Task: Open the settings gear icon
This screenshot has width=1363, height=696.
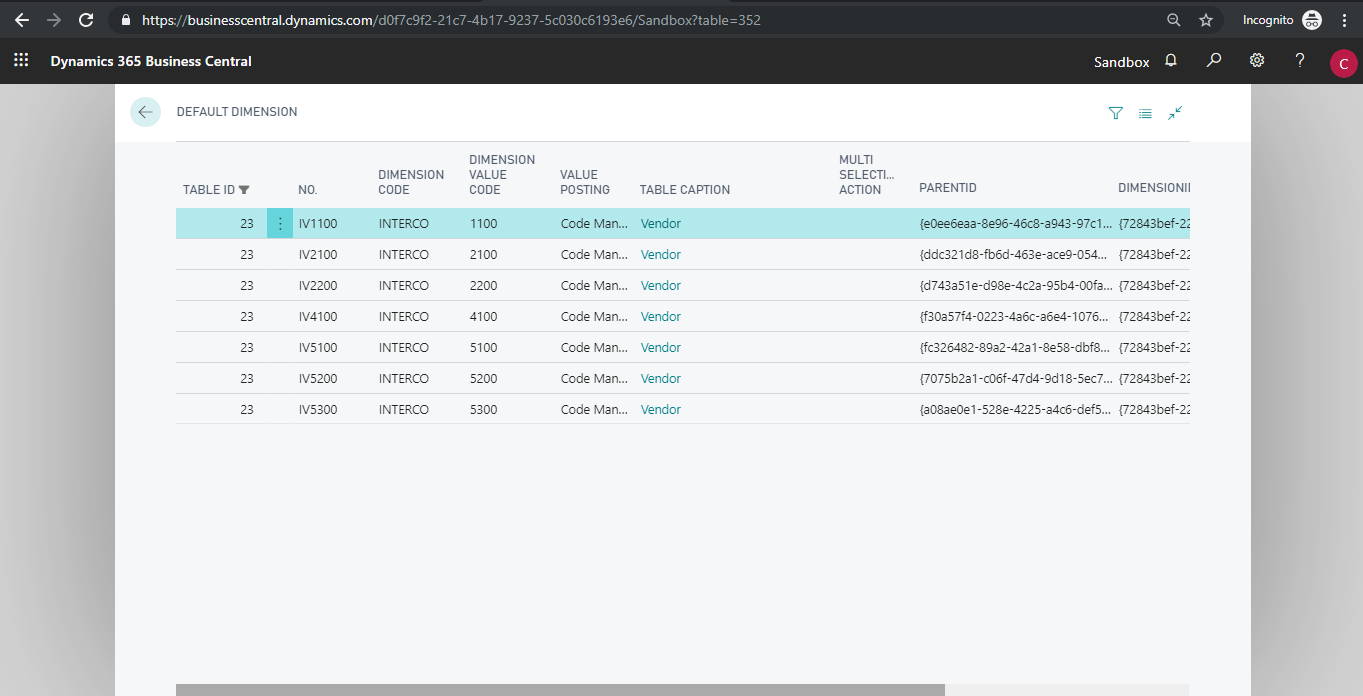Action: pyautogui.click(x=1257, y=61)
